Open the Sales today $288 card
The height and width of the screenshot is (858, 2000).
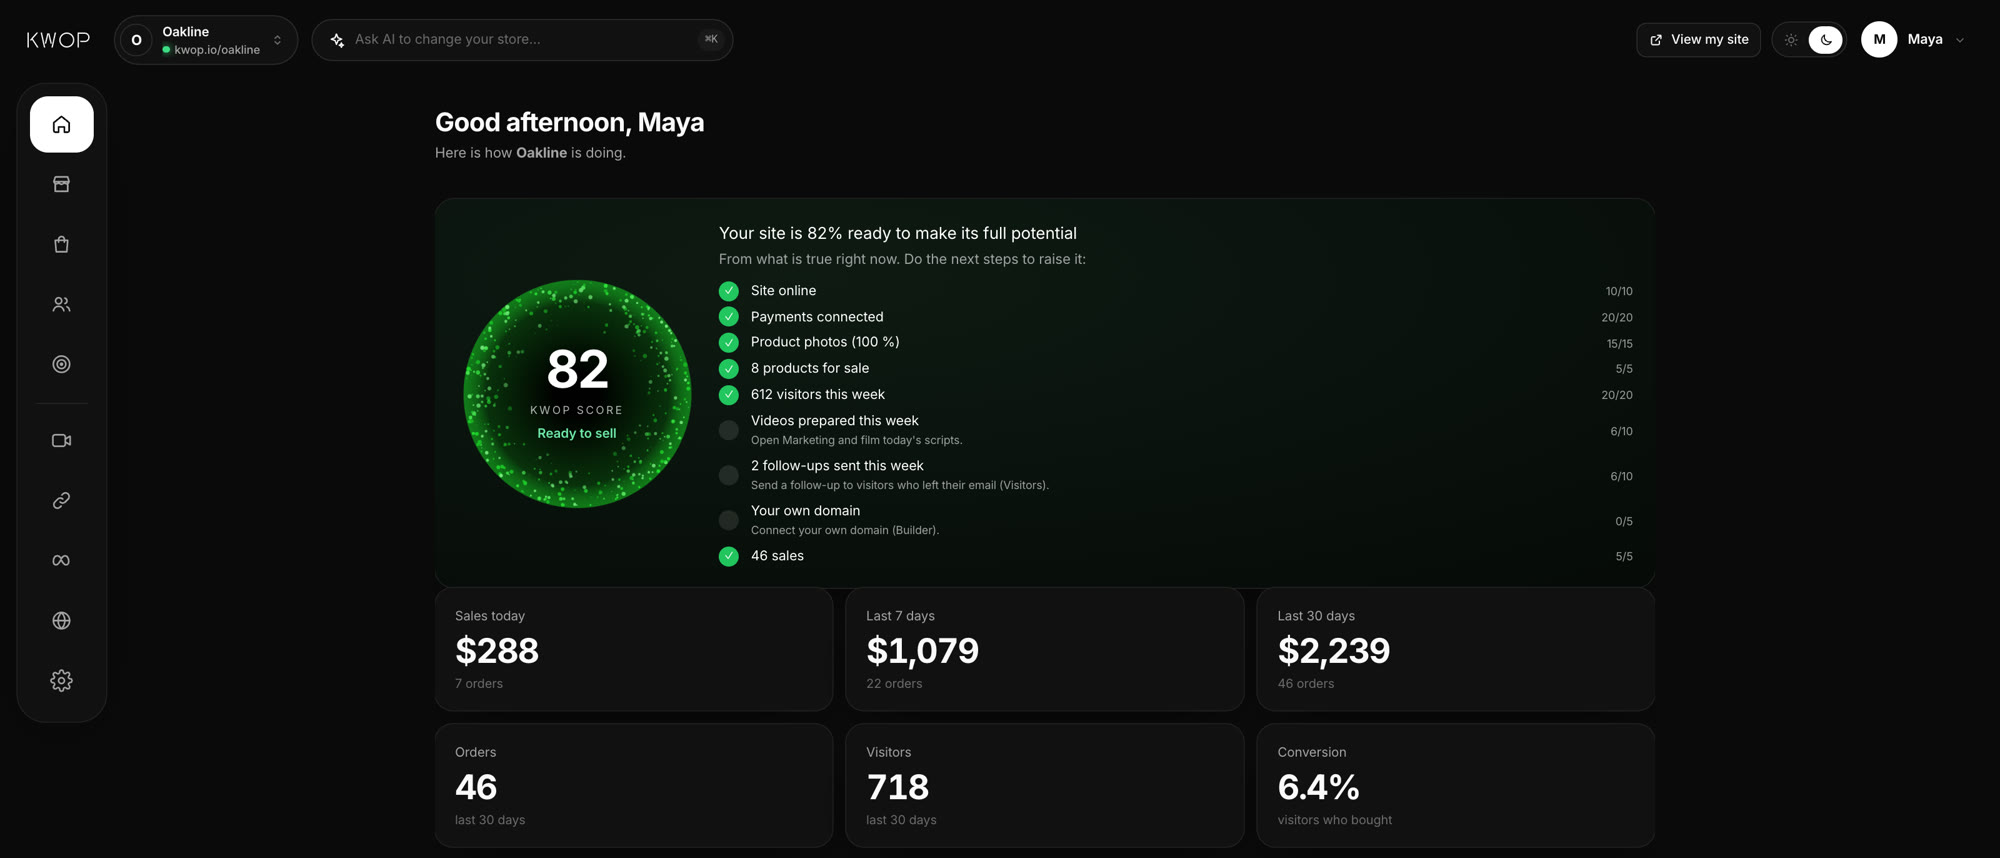[634, 649]
